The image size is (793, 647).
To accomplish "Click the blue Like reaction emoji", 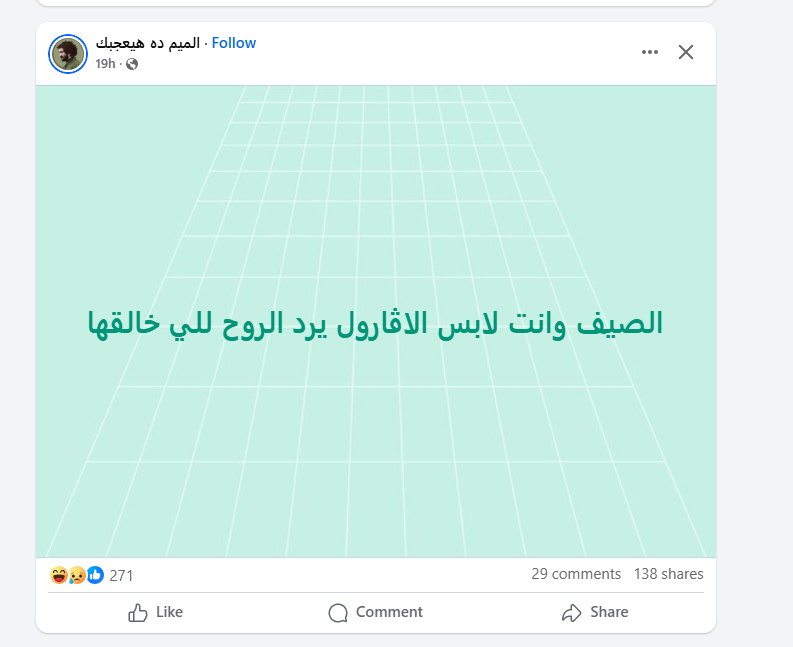I will pos(95,575).
